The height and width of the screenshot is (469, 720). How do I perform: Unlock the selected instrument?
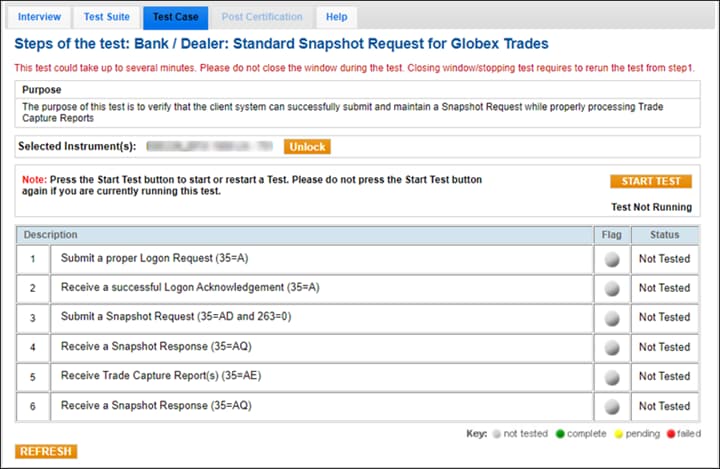[x=307, y=147]
